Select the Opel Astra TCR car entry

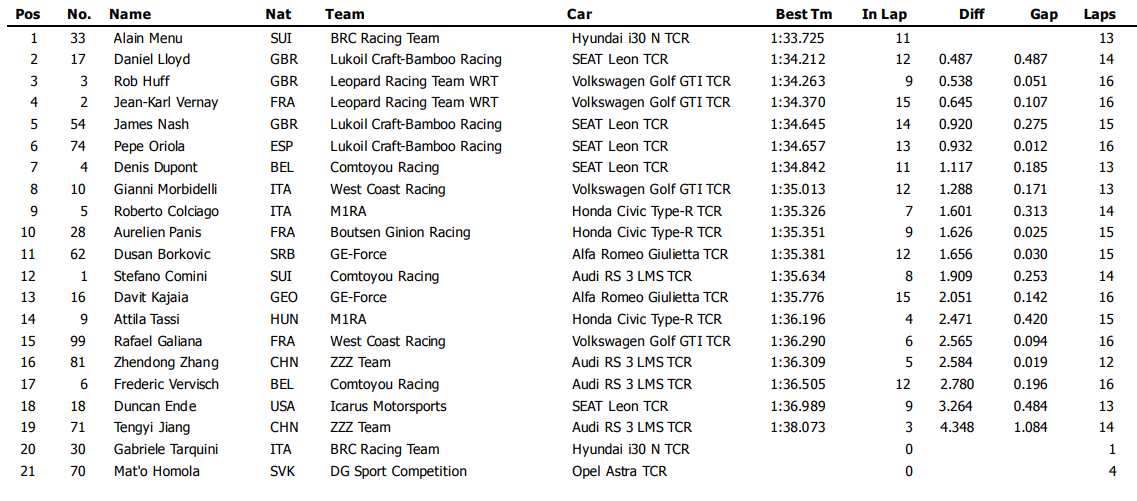click(x=619, y=471)
